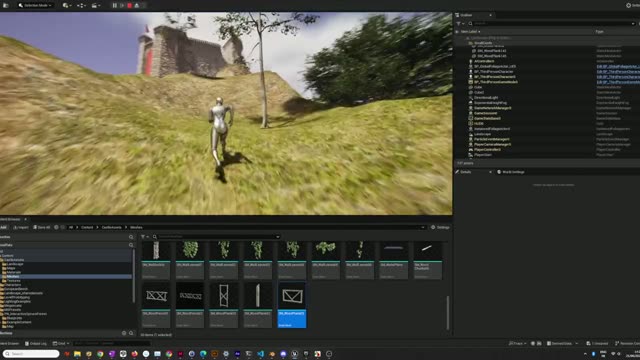Switch to the World Settings tab

click(x=511, y=172)
